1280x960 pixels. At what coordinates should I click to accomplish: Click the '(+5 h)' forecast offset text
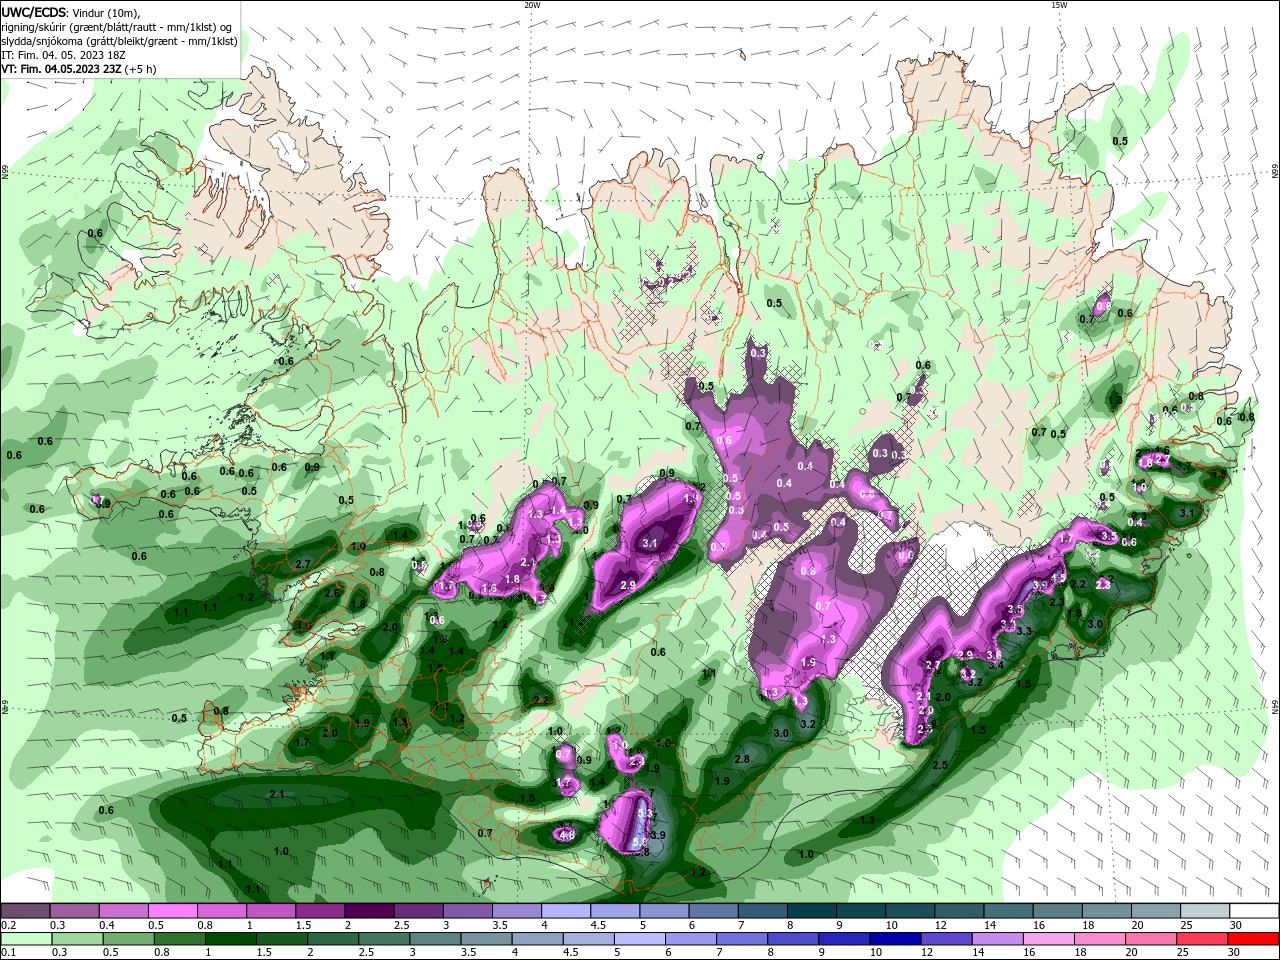pyautogui.click(x=140, y=69)
